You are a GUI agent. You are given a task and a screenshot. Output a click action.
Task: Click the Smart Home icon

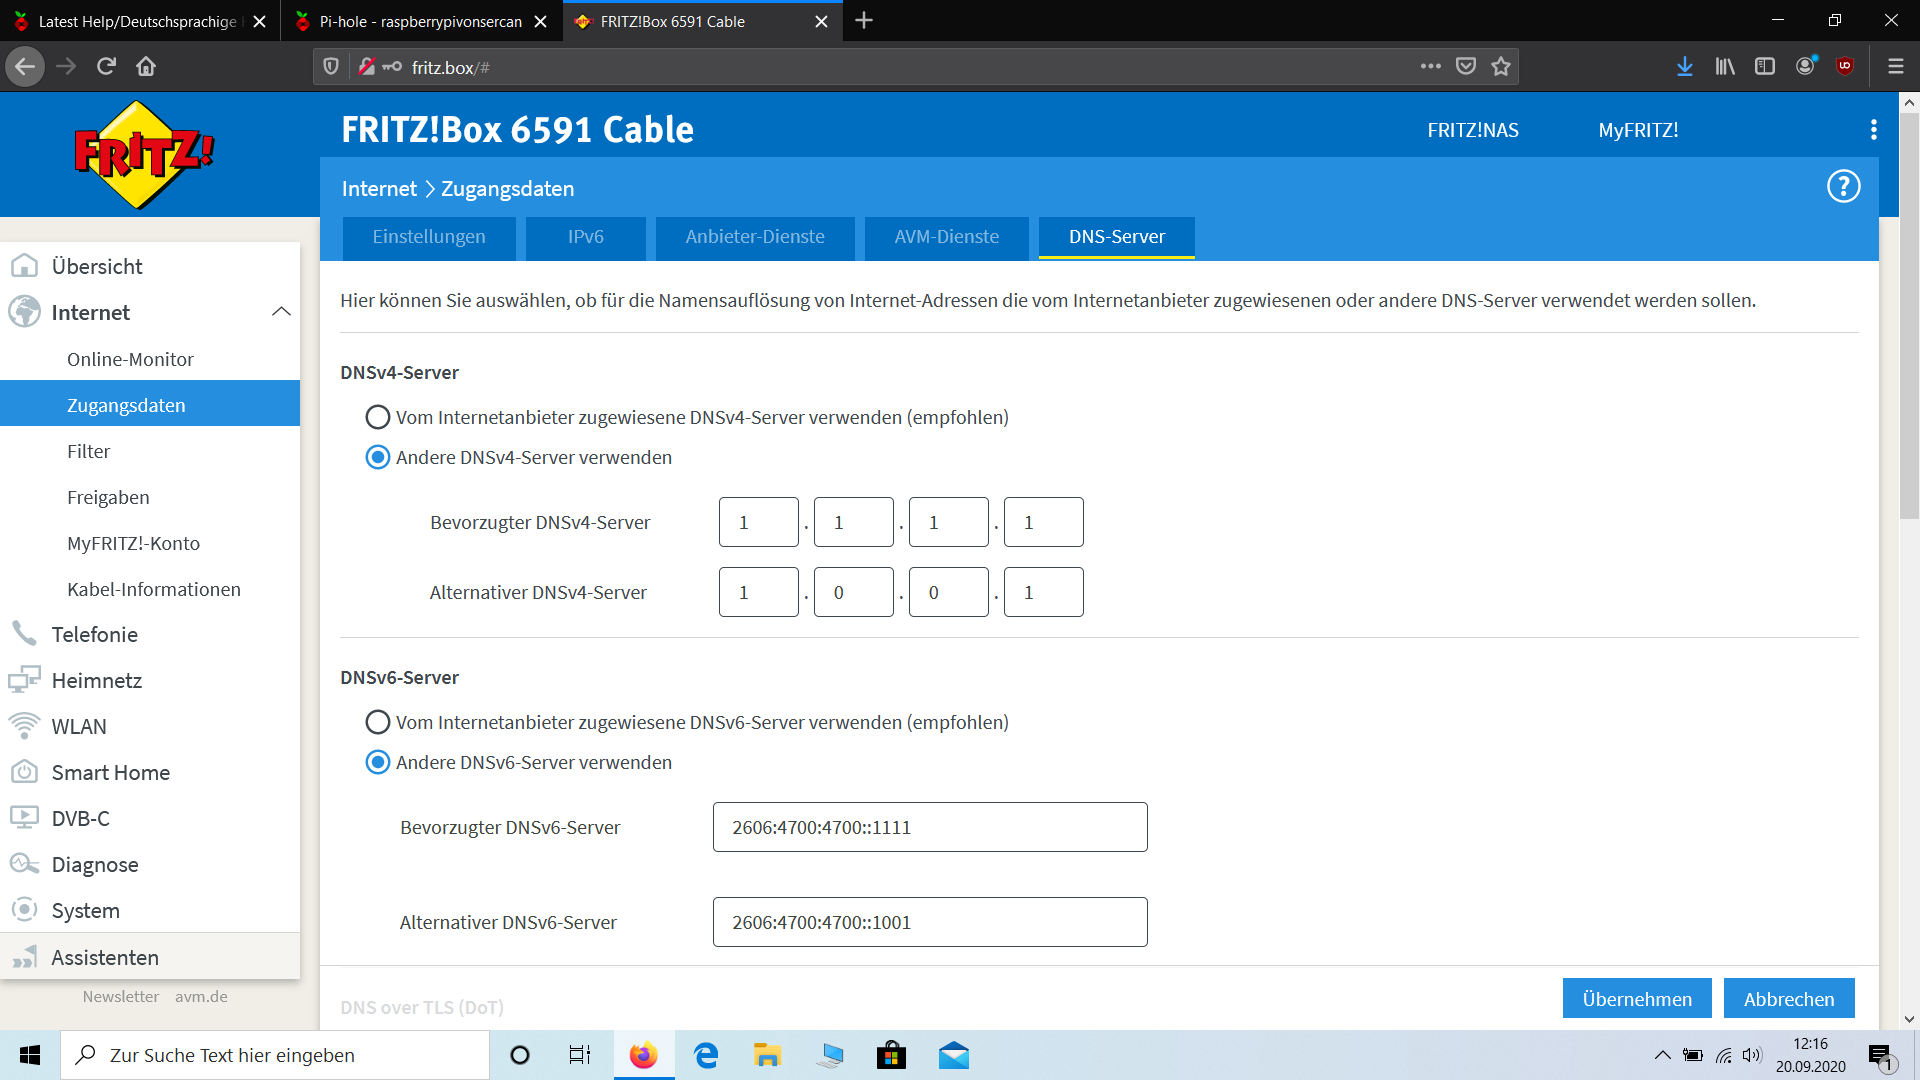(24, 772)
